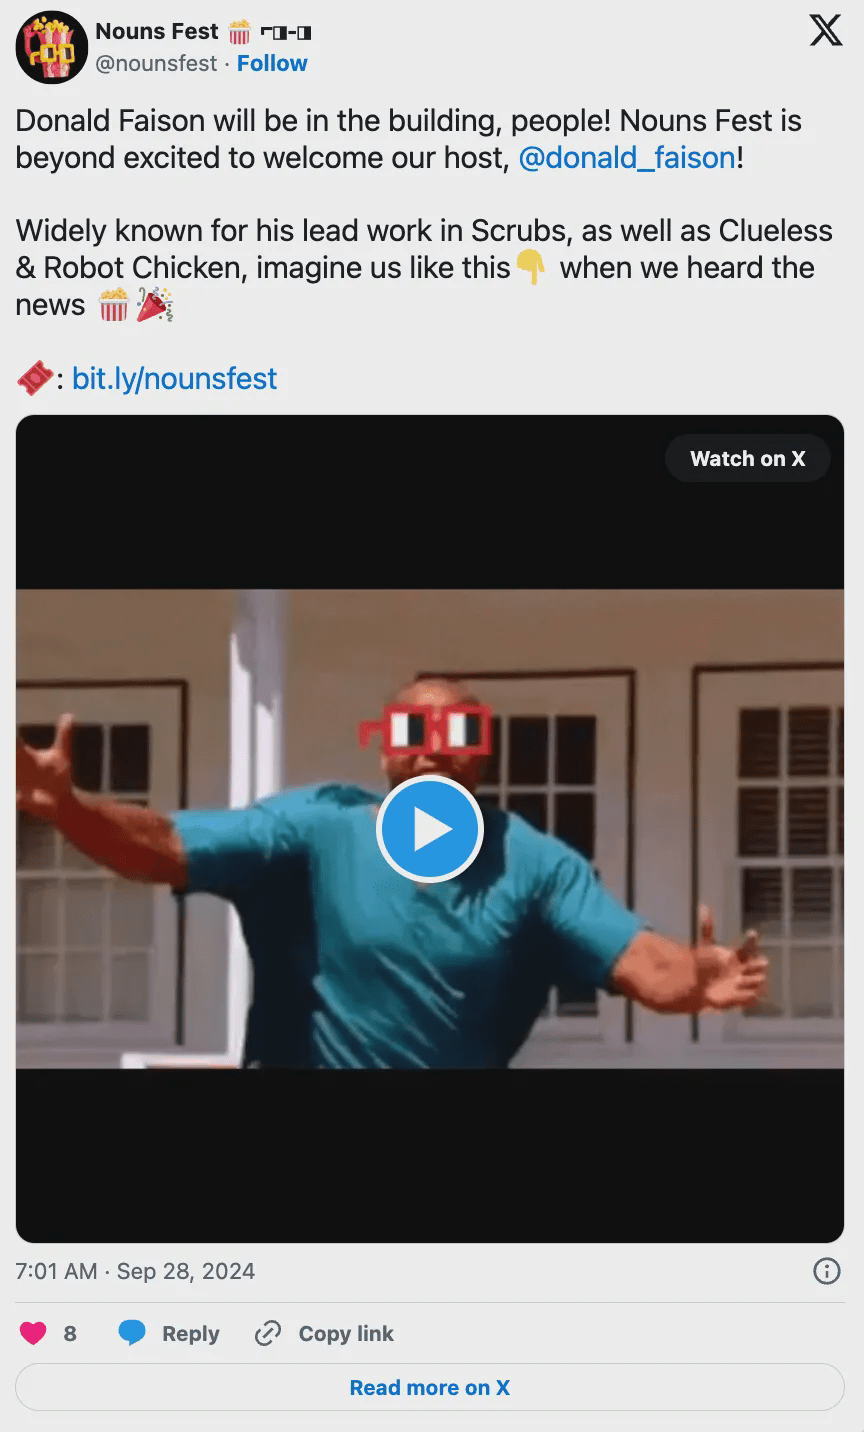Click the Reply text label
Screen dimensions: 864x1432
[x=190, y=1333]
